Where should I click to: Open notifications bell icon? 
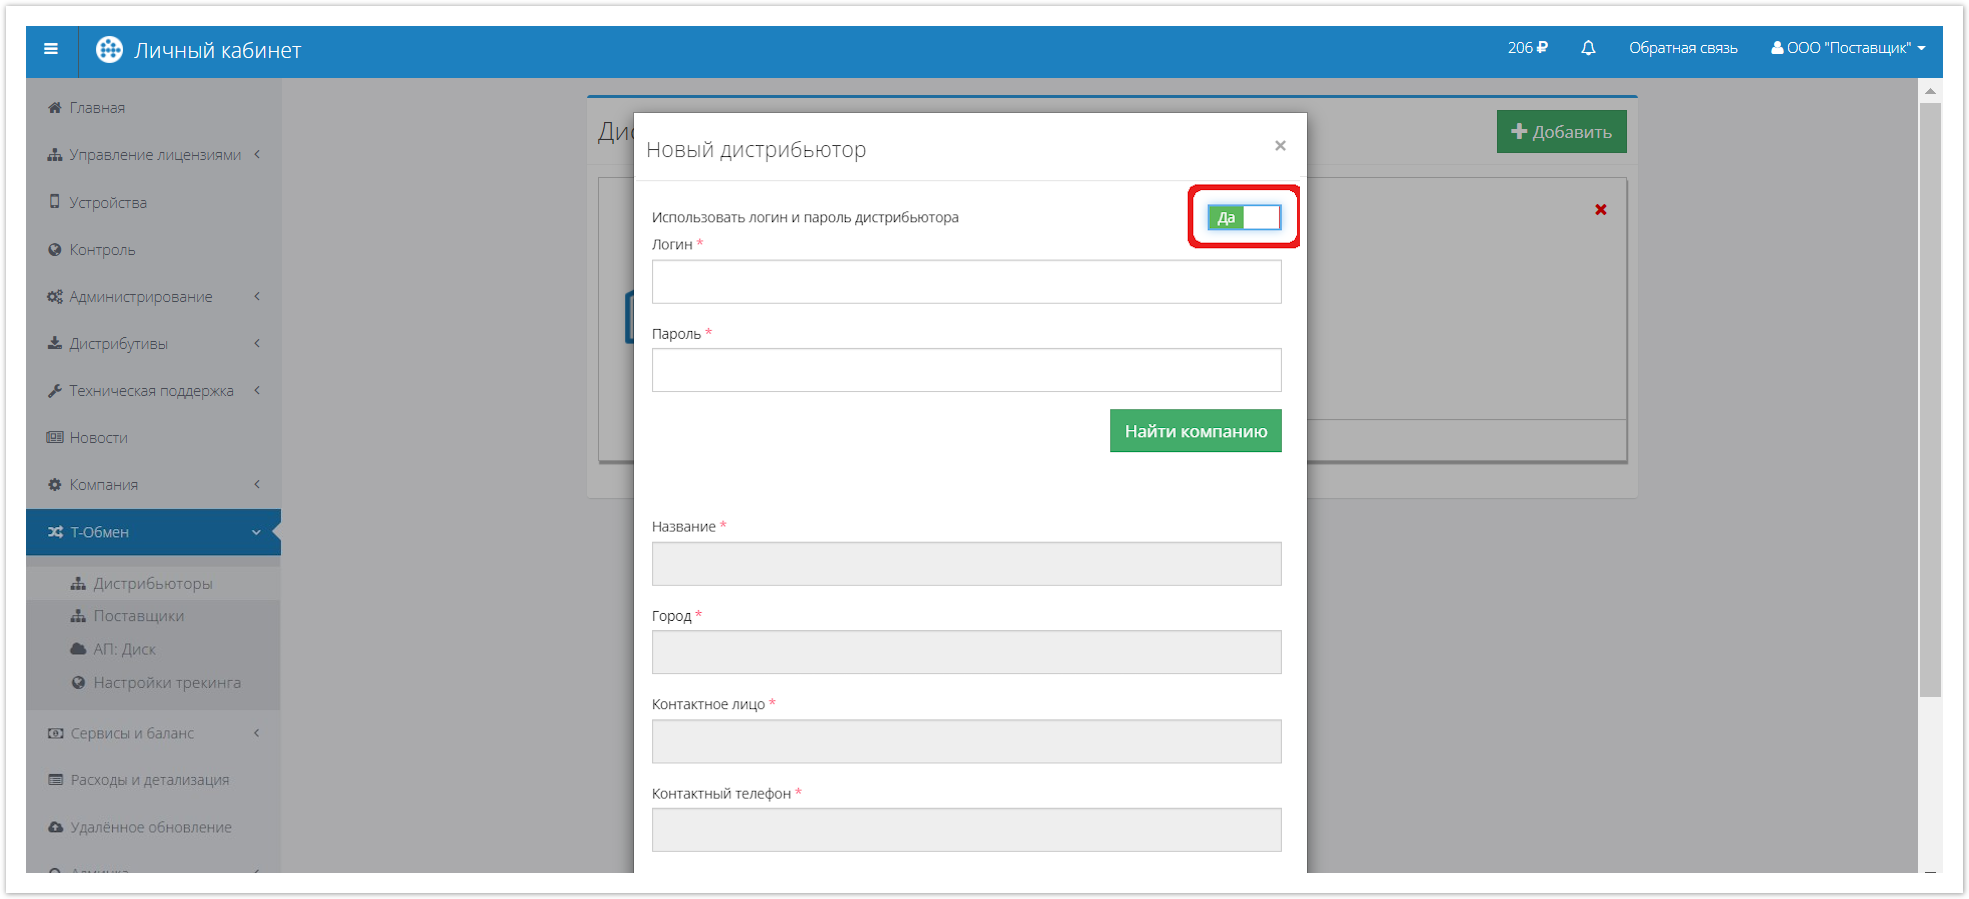click(1588, 48)
